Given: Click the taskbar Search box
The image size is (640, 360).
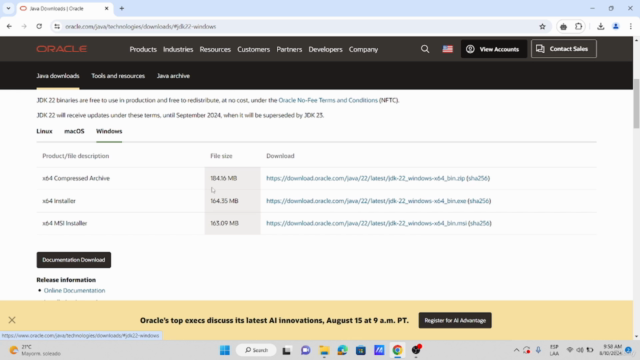Looking at the screenshot, I should (256, 350).
